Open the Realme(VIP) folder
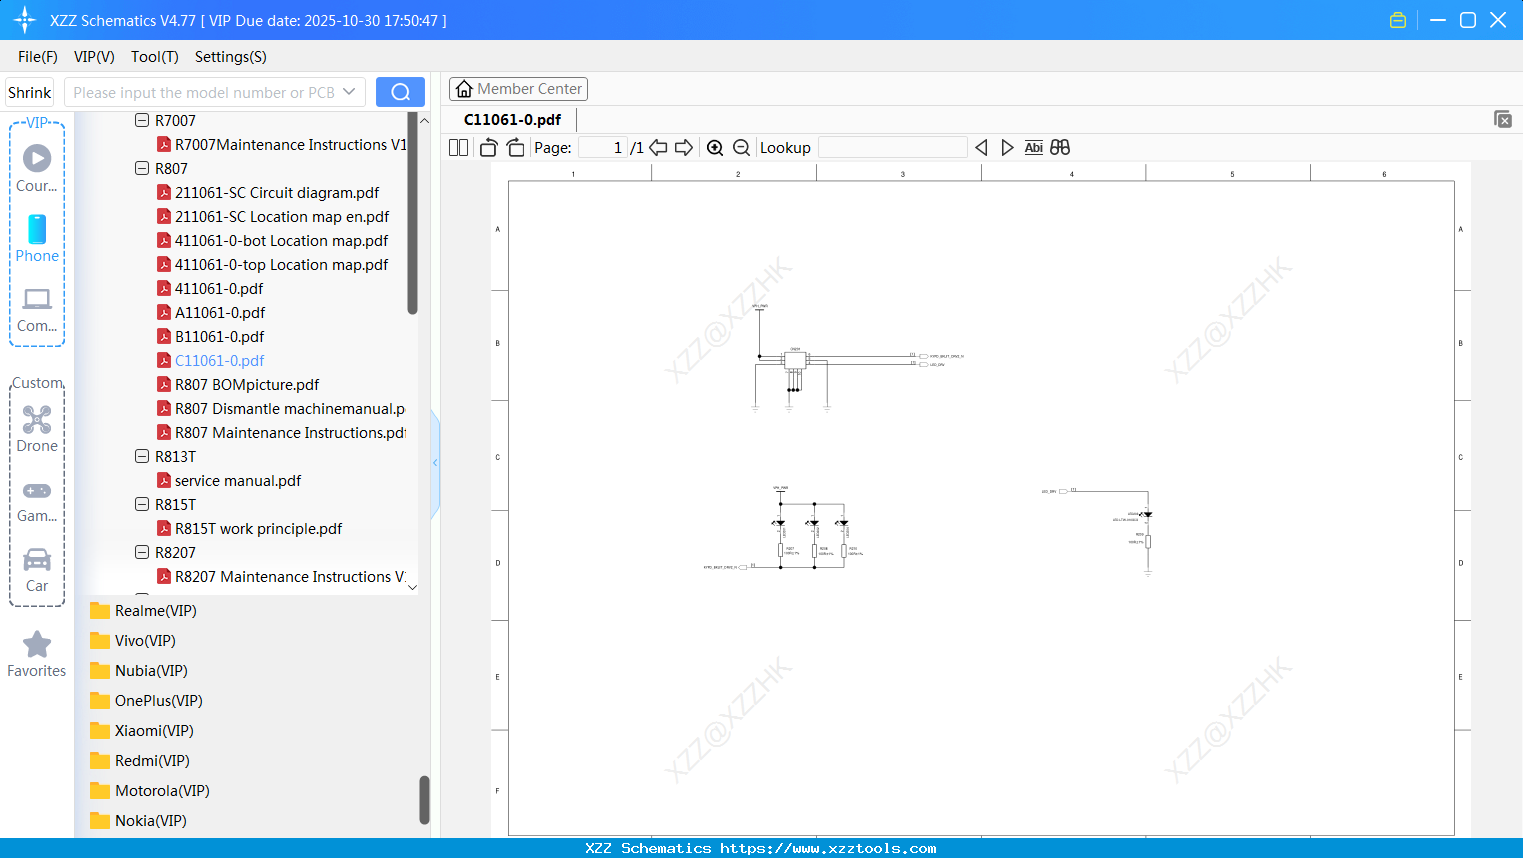The image size is (1523, 858). click(x=156, y=610)
